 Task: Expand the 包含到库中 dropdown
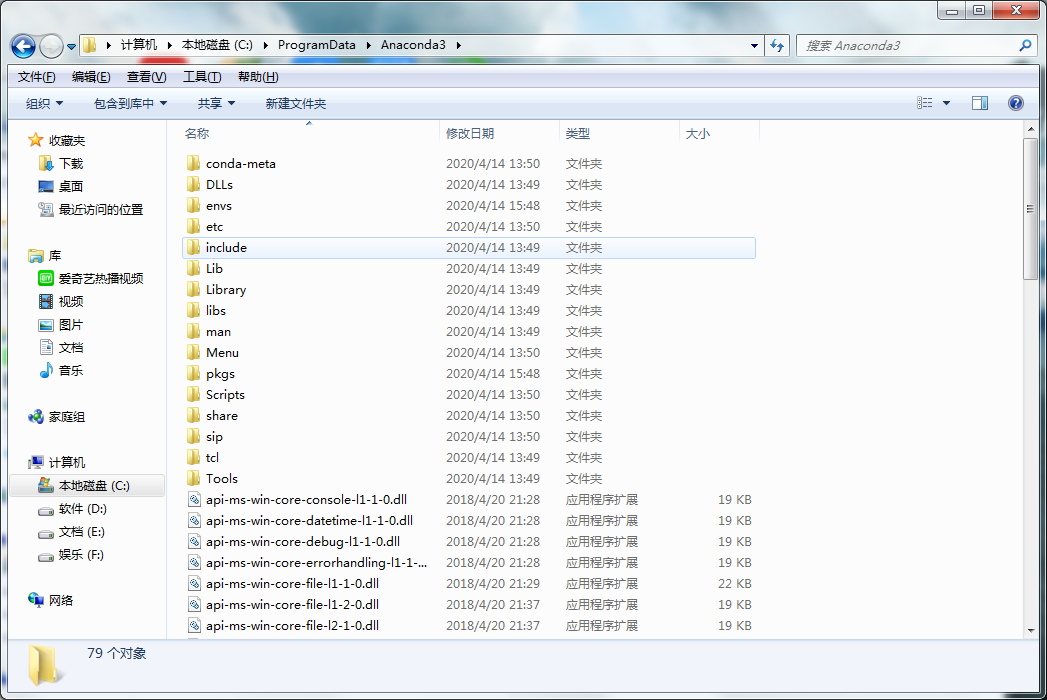[130, 104]
